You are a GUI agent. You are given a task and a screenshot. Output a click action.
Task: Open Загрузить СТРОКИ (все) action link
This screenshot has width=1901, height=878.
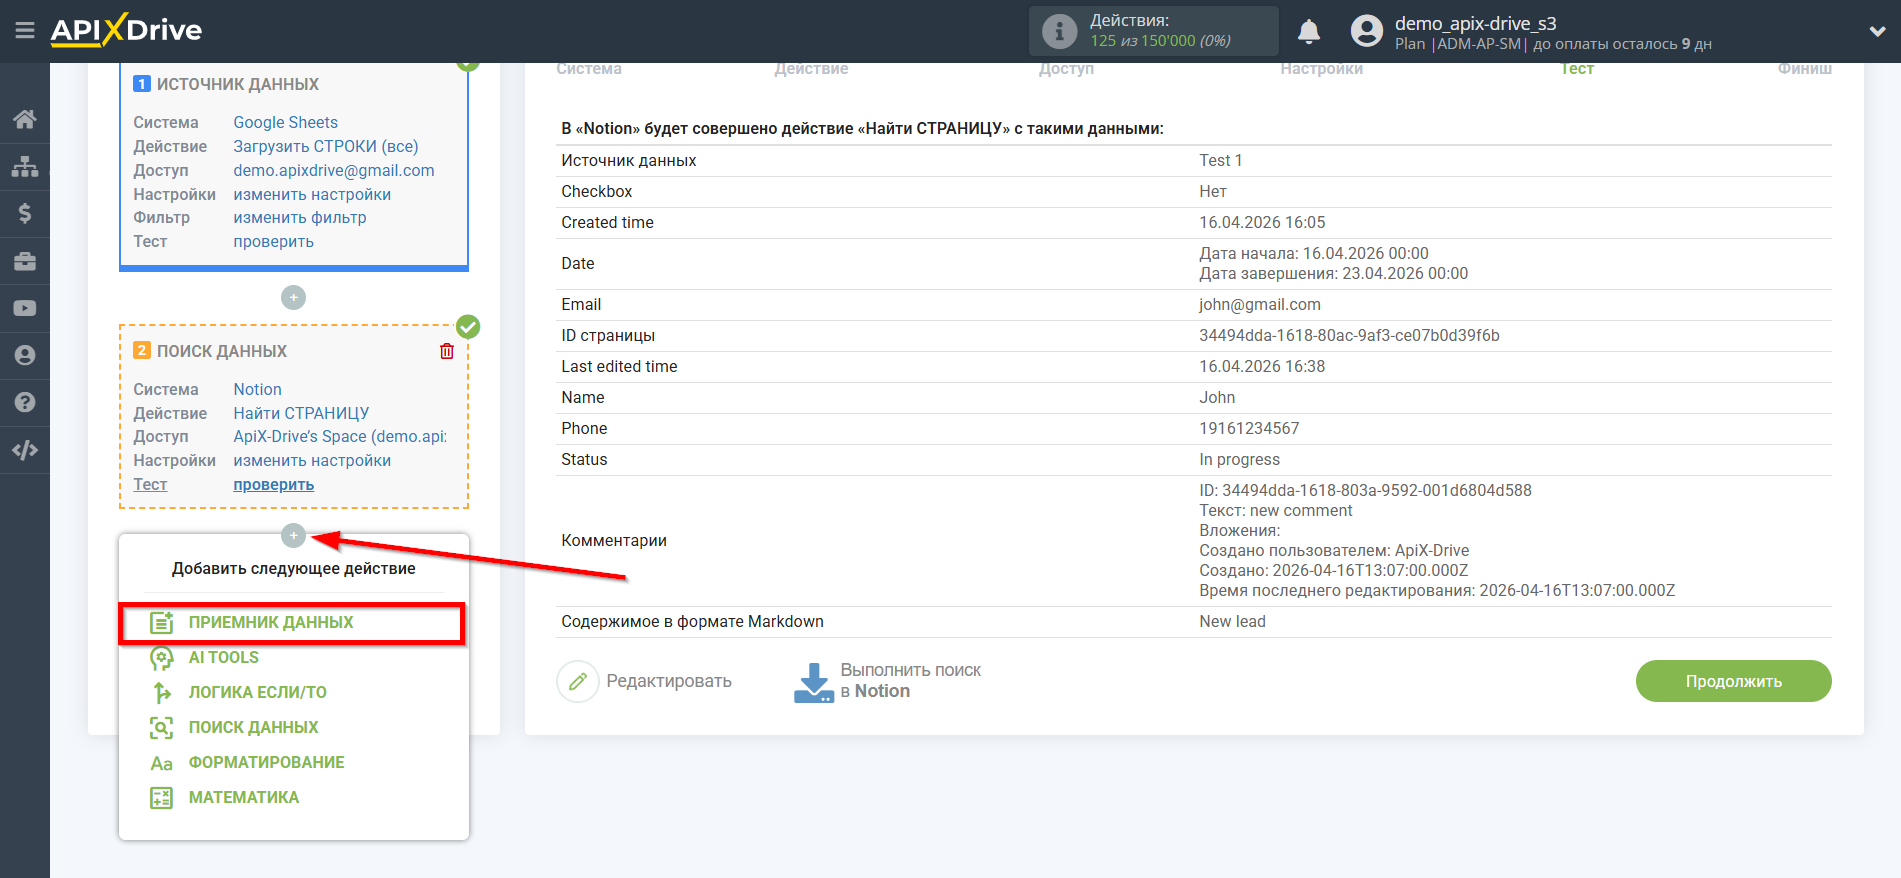pyautogui.click(x=326, y=146)
